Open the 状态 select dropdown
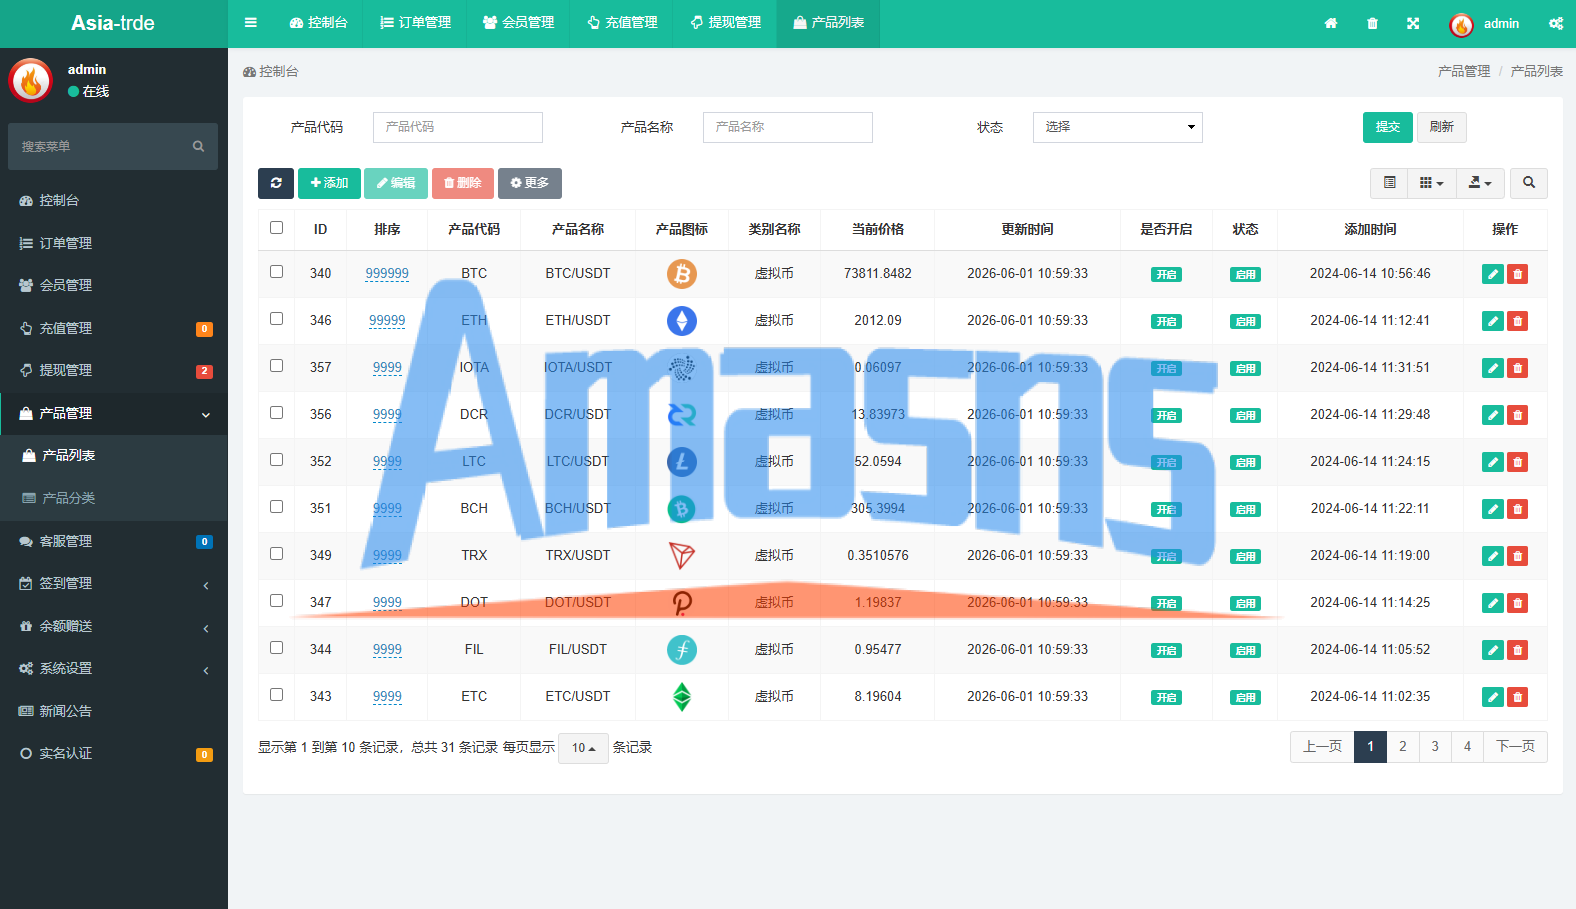1576x909 pixels. pos(1118,127)
